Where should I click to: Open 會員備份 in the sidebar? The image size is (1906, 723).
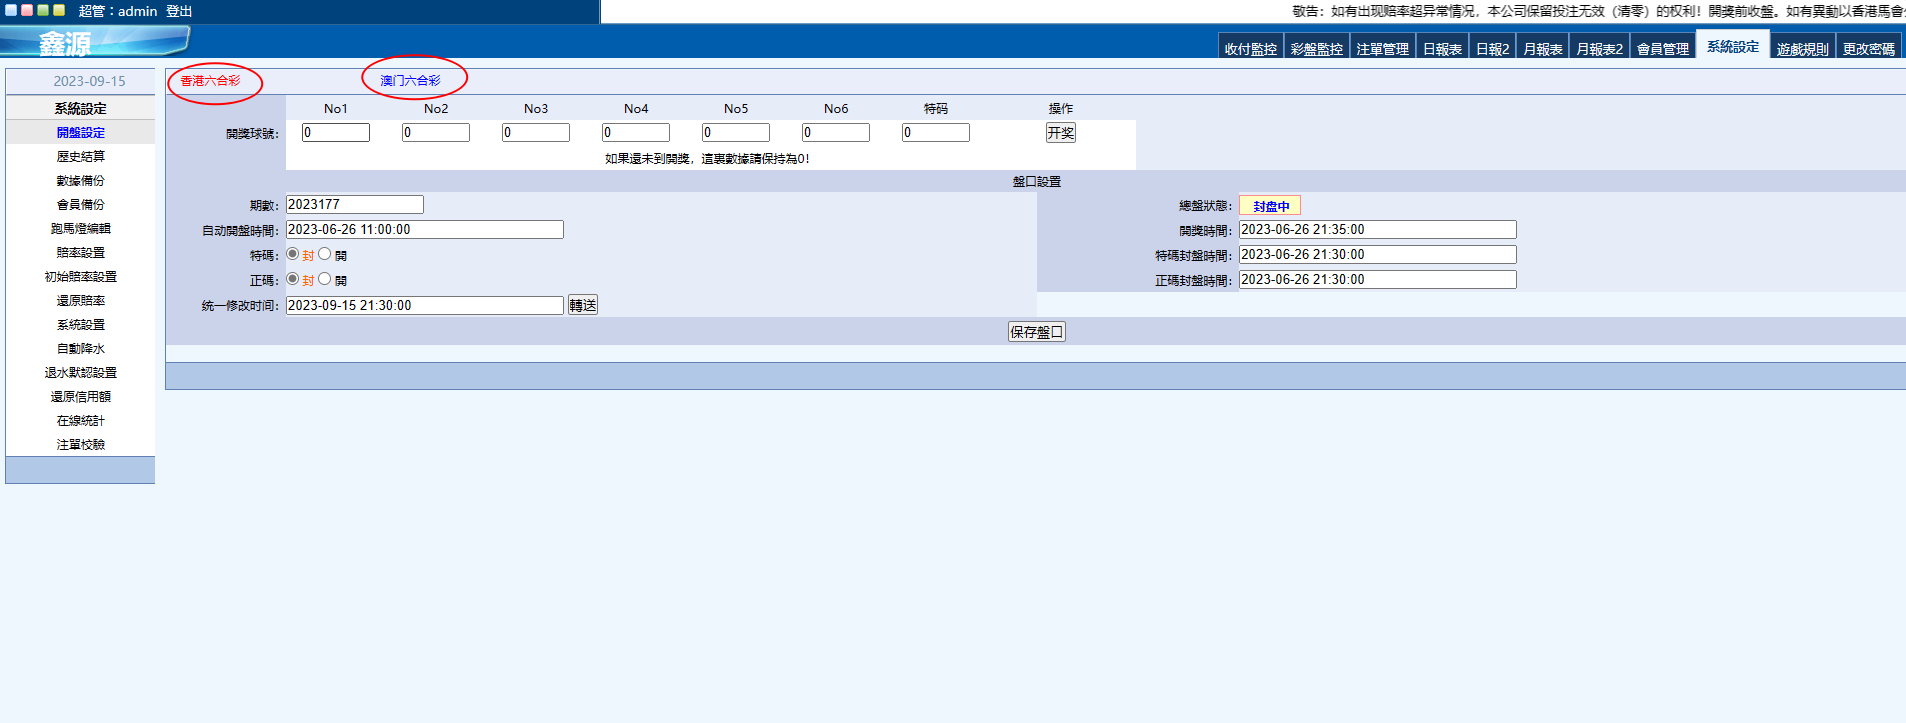pos(80,204)
